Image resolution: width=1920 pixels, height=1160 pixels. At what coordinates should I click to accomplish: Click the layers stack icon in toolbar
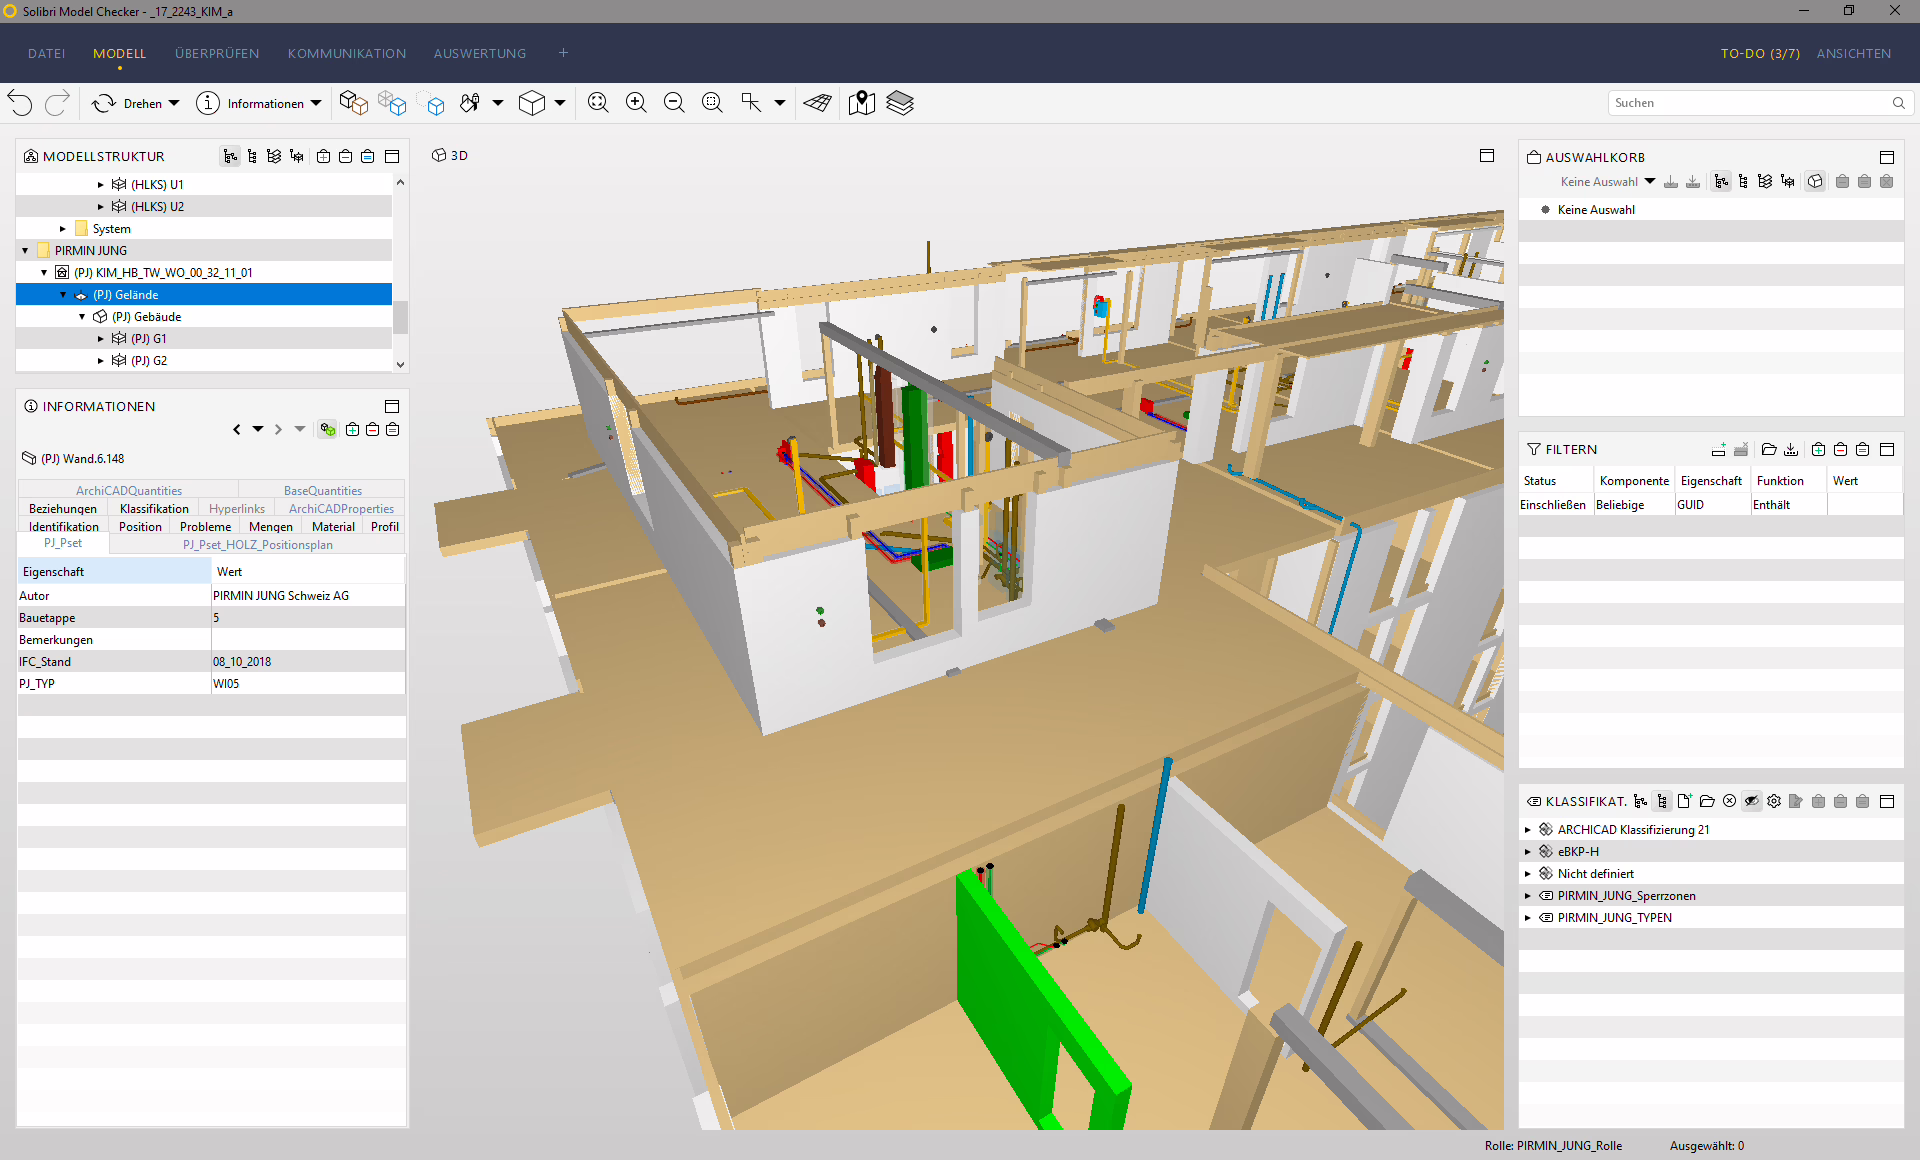(x=900, y=103)
